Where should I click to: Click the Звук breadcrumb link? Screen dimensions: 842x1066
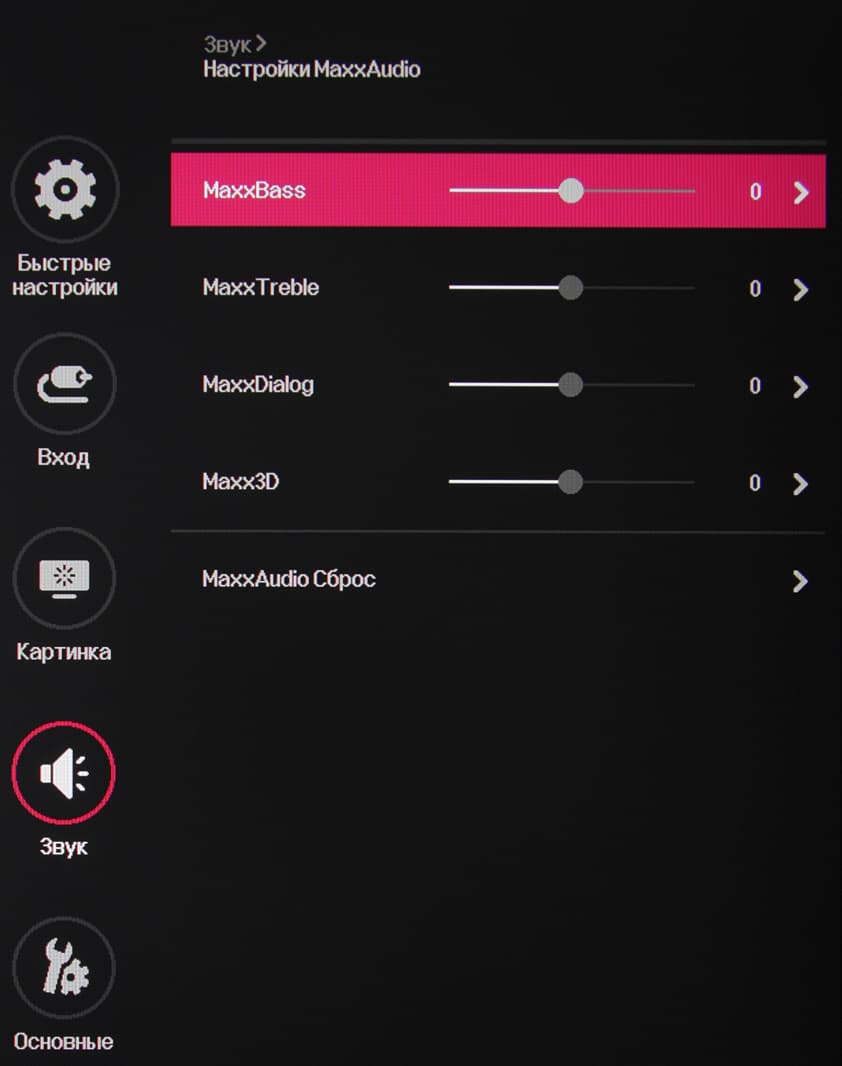pos(228,45)
